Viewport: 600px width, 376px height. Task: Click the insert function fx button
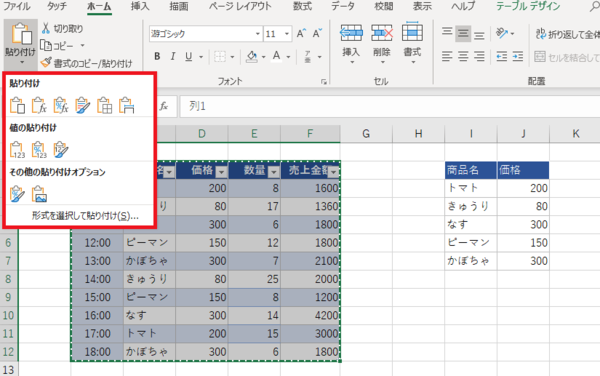tap(164, 106)
